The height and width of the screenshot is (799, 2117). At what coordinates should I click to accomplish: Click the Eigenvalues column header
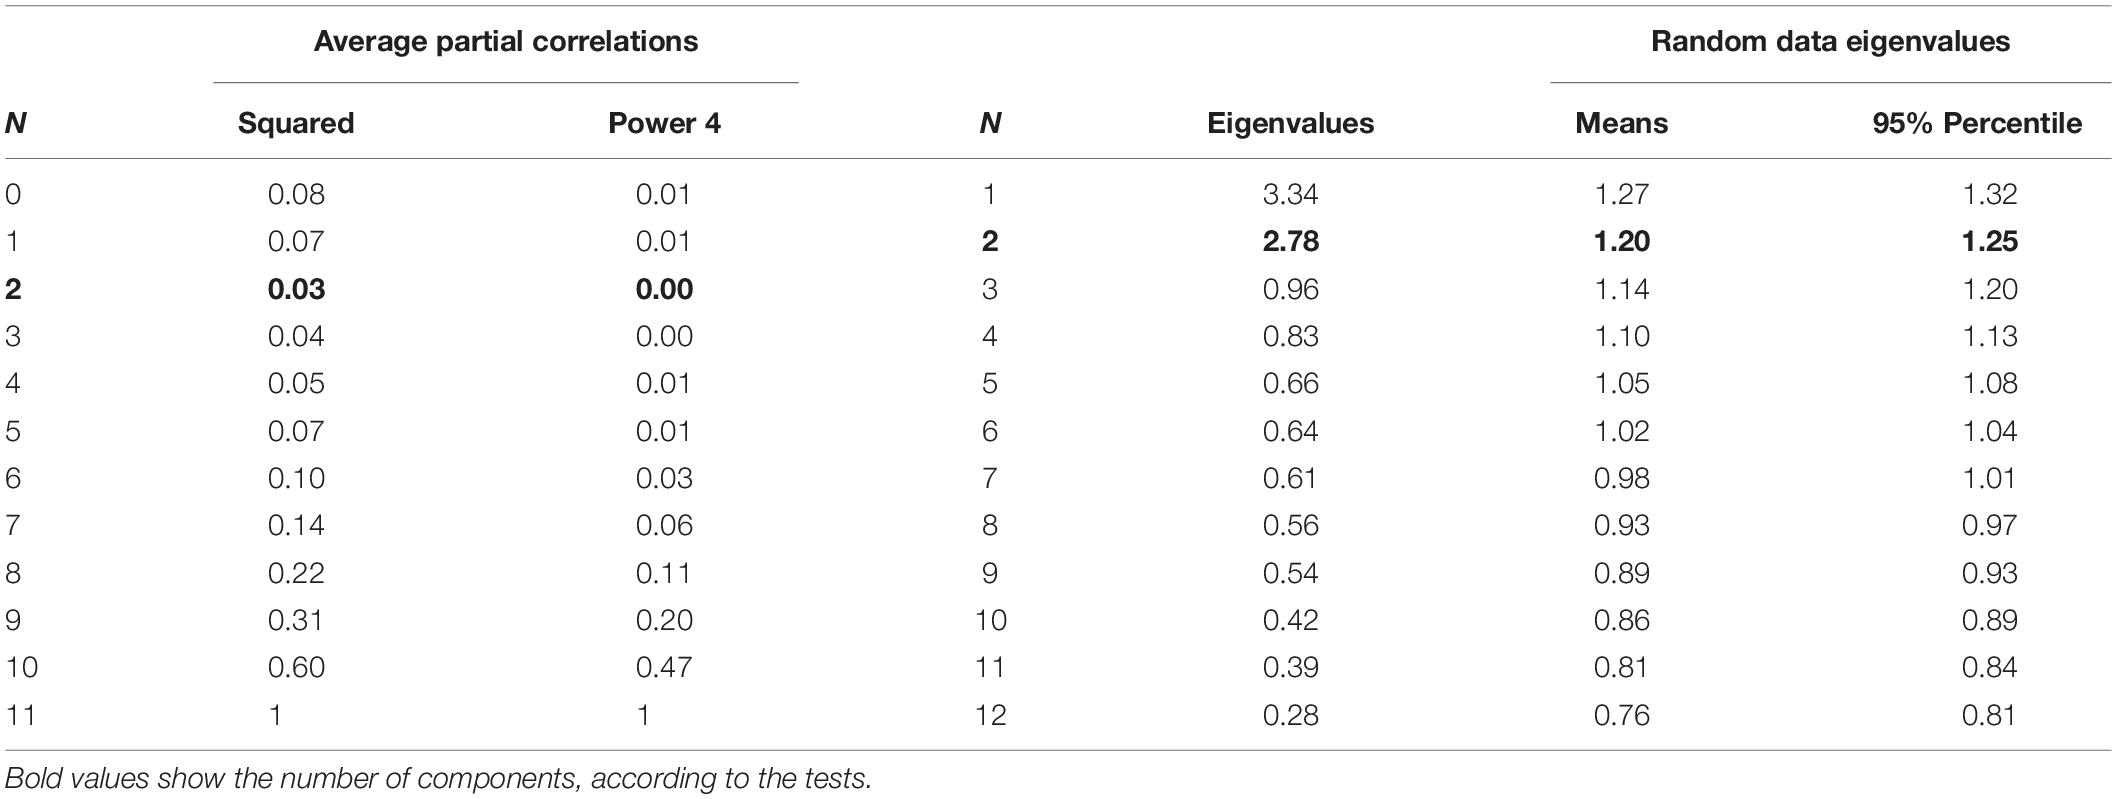point(1290,123)
